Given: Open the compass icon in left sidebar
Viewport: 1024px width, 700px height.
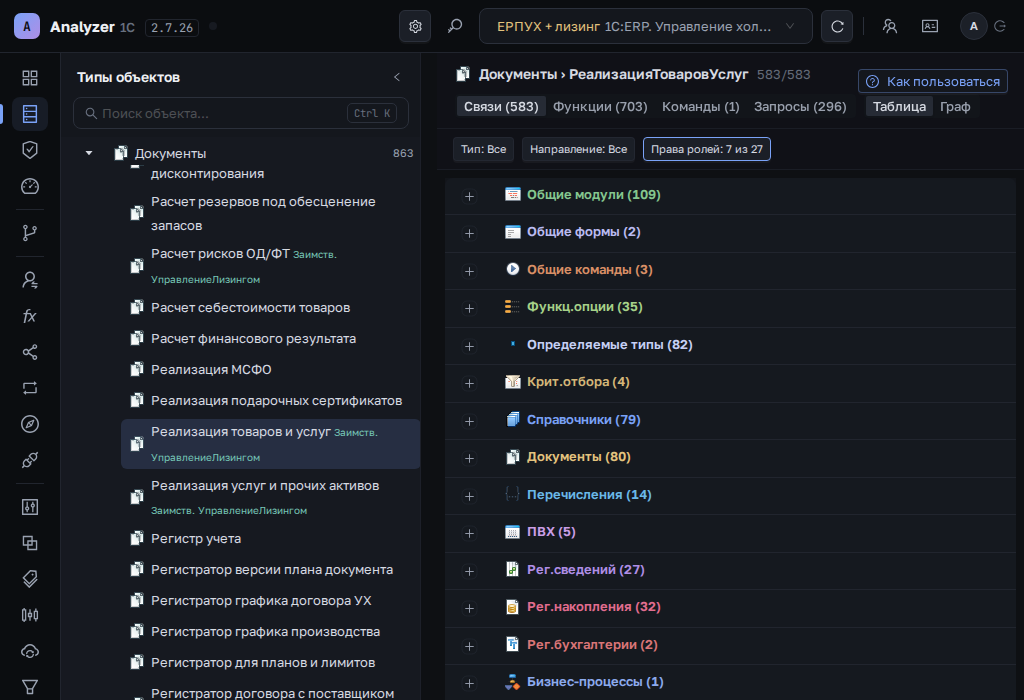Looking at the screenshot, I should pyautogui.click(x=30, y=424).
